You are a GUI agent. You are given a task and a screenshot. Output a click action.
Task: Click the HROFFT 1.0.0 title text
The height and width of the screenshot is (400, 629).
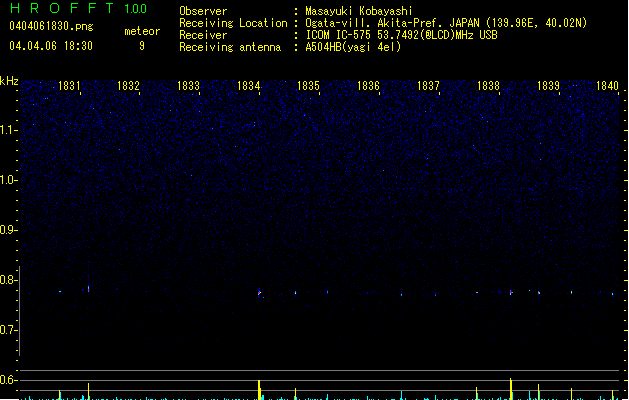coord(79,8)
